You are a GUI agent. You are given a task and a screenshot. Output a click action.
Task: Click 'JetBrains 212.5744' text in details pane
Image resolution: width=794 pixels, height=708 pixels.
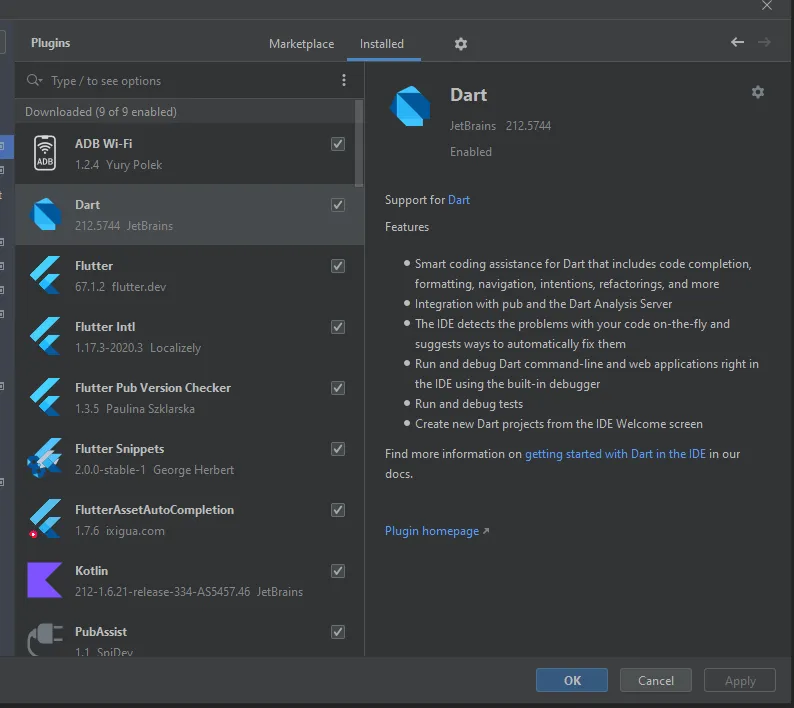click(x=500, y=126)
